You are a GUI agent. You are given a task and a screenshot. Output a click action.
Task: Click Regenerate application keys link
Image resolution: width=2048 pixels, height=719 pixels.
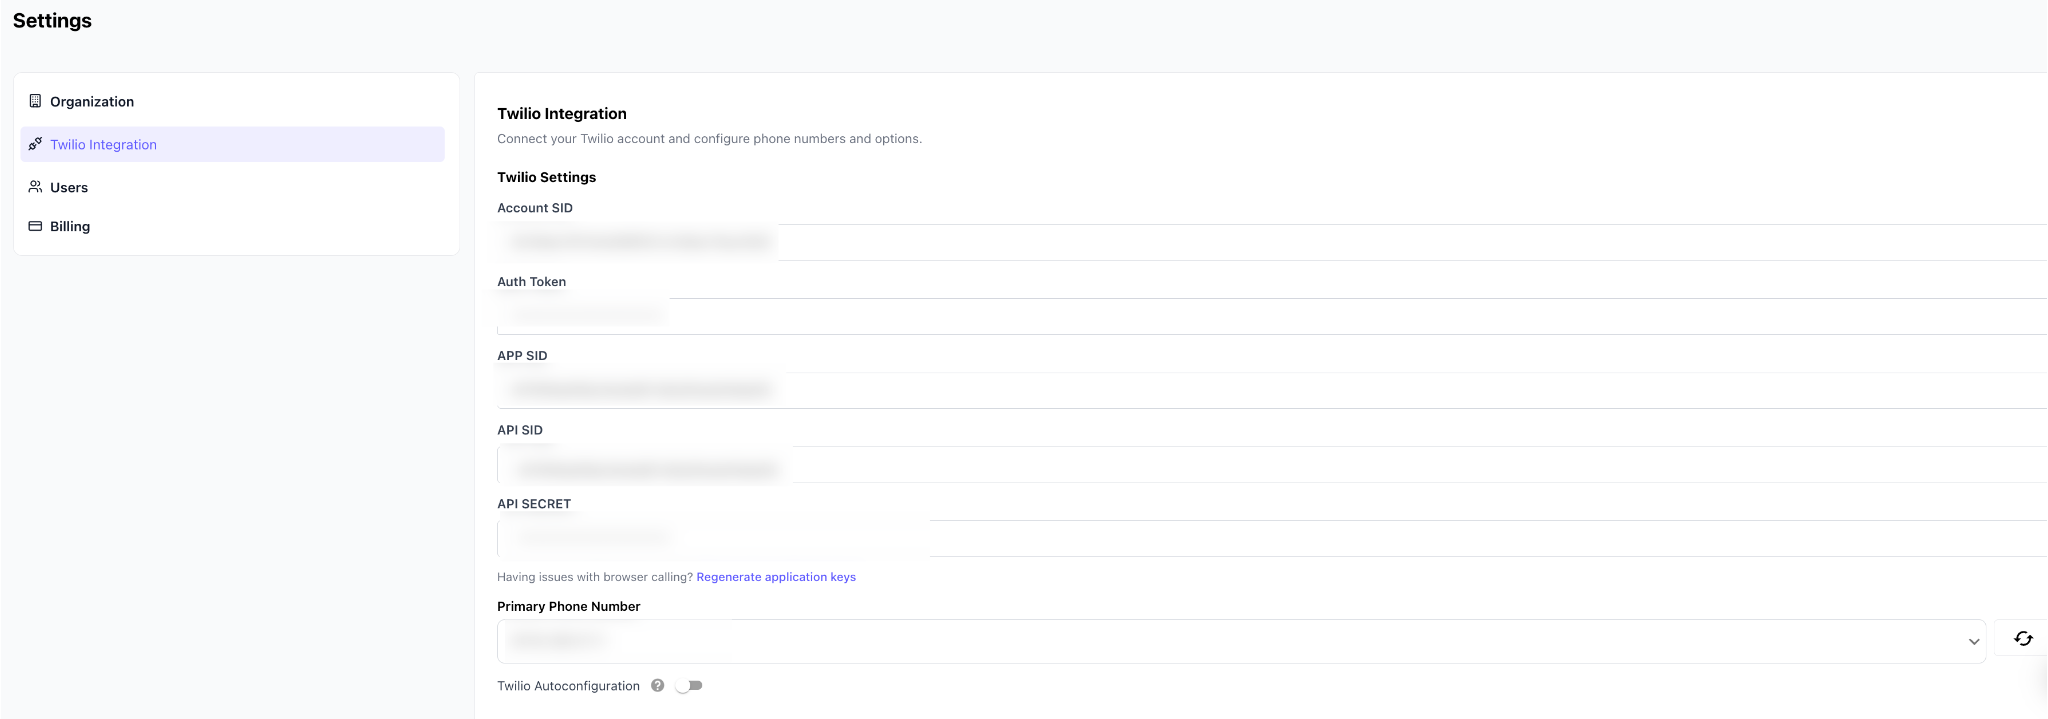pos(776,577)
